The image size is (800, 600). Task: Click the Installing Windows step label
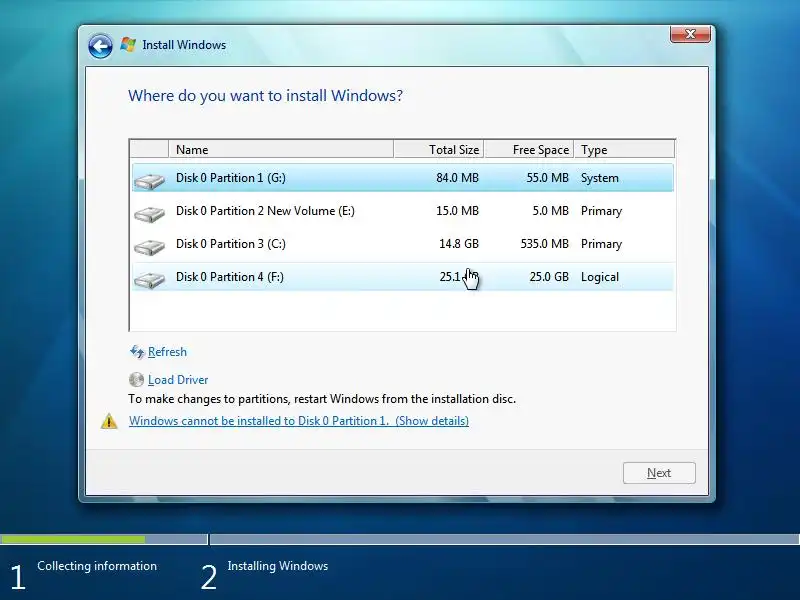tap(278, 566)
